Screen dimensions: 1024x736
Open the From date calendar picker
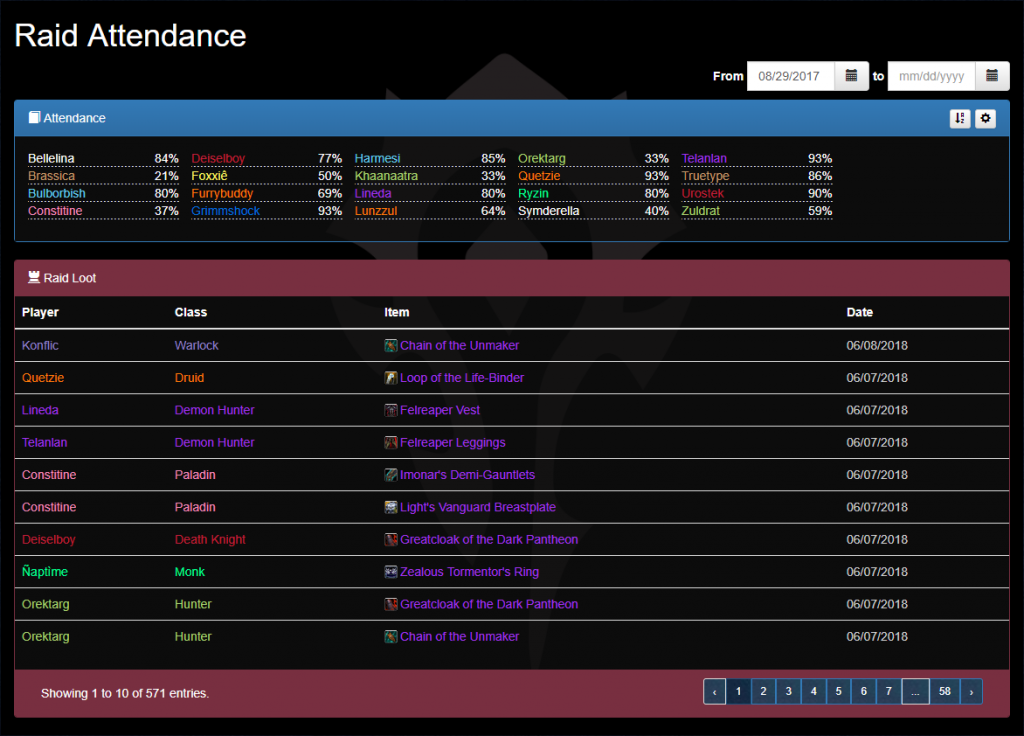pos(849,75)
